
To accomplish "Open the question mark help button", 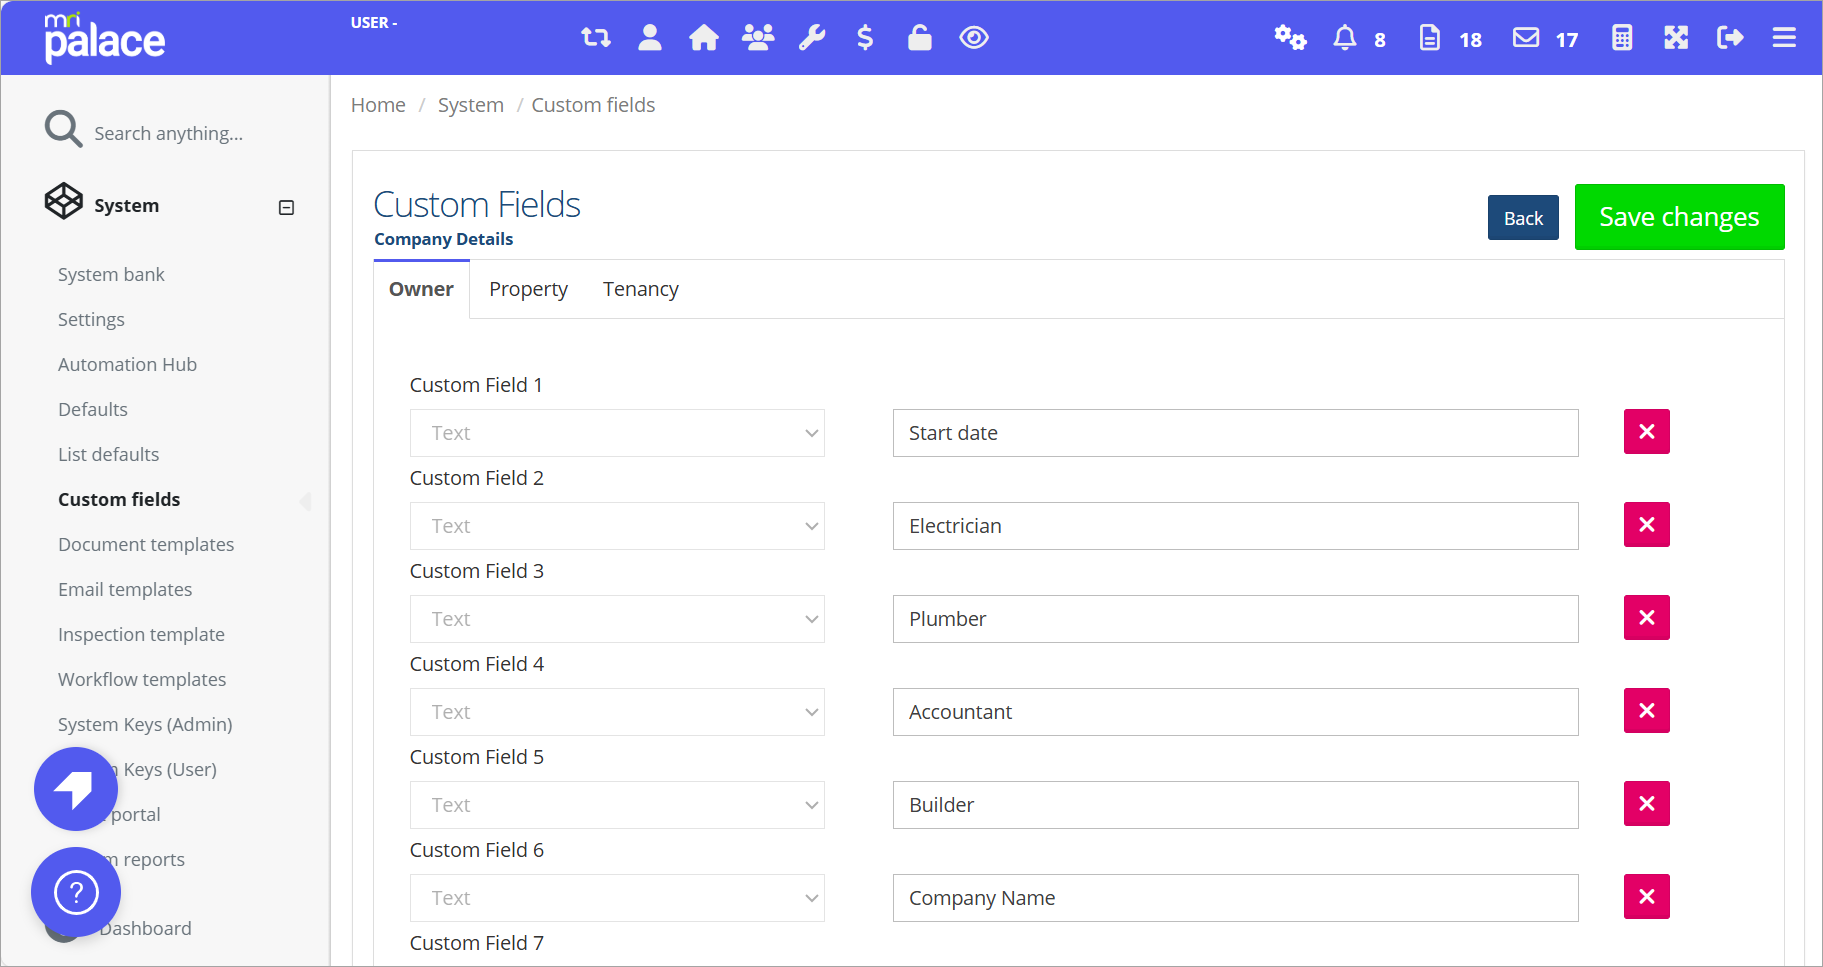I will (x=76, y=892).
